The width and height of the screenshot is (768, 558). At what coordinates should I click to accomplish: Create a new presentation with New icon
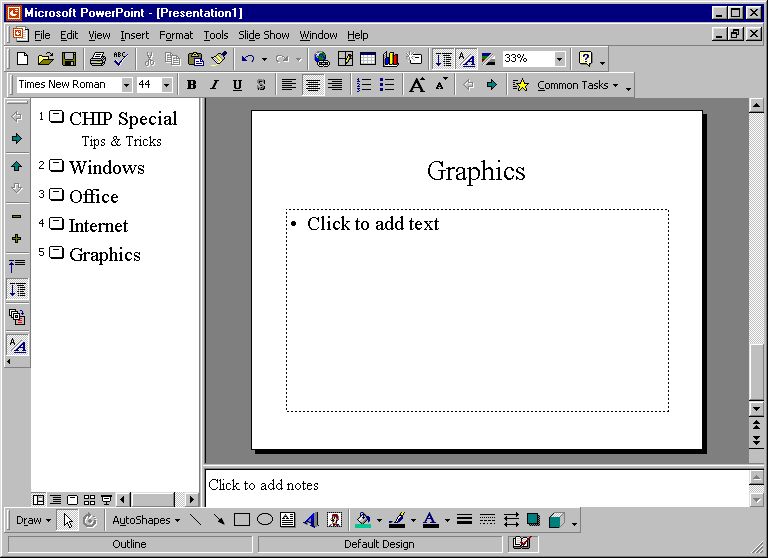[22, 59]
